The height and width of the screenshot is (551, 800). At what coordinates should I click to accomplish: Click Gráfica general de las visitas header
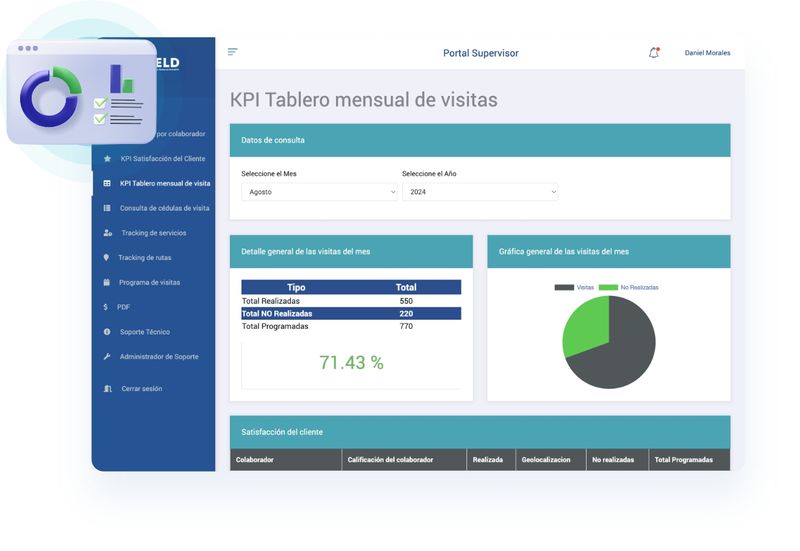point(609,251)
